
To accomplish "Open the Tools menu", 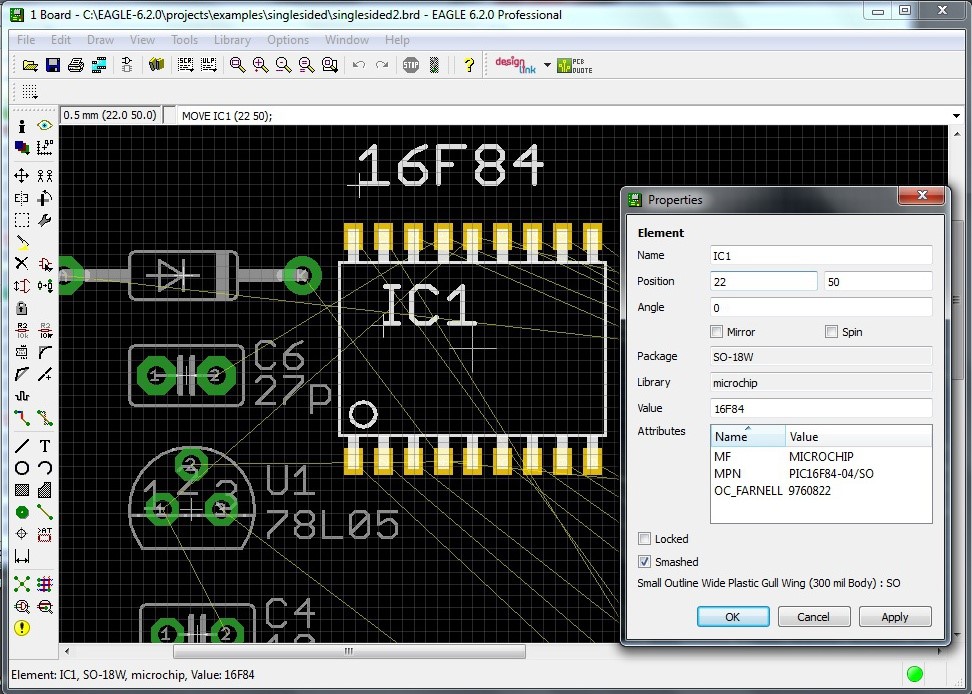I will coord(184,40).
